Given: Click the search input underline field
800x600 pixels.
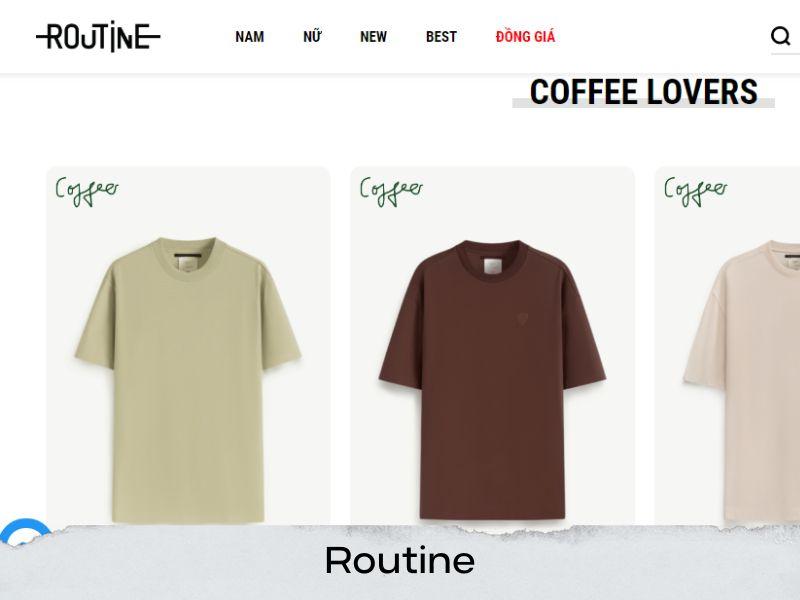Looking at the screenshot, I should pyautogui.click(x=785, y=53).
